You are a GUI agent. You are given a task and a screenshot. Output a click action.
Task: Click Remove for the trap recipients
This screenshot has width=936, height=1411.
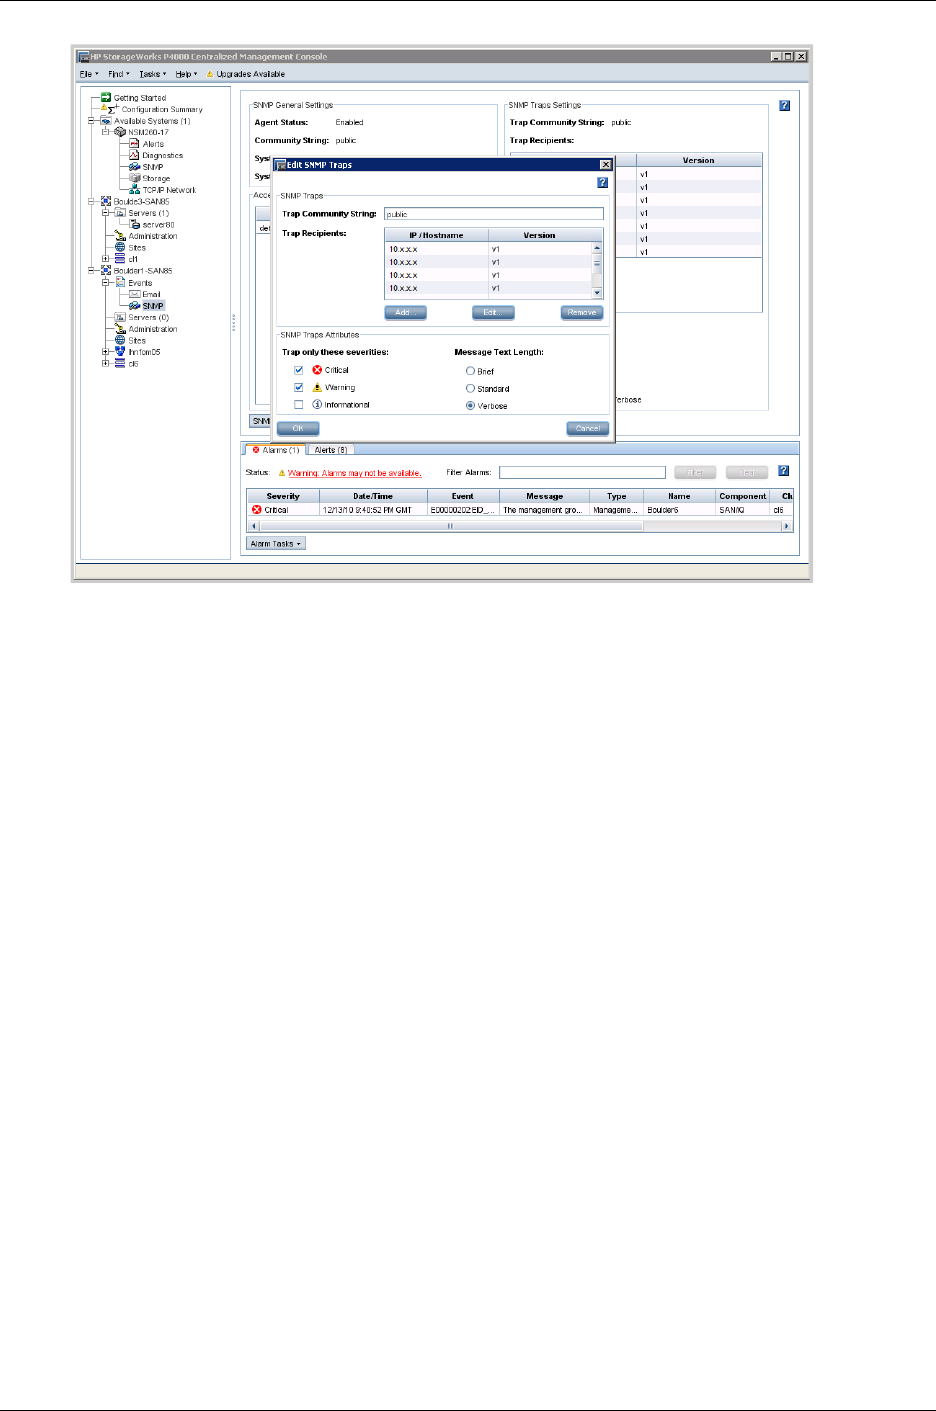582,313
